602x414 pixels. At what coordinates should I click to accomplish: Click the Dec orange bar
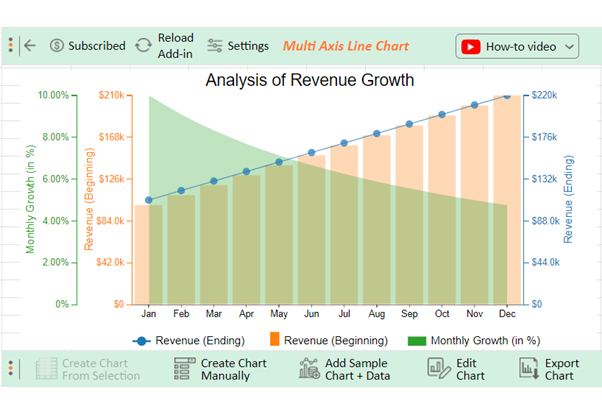(x=507, y=200)
